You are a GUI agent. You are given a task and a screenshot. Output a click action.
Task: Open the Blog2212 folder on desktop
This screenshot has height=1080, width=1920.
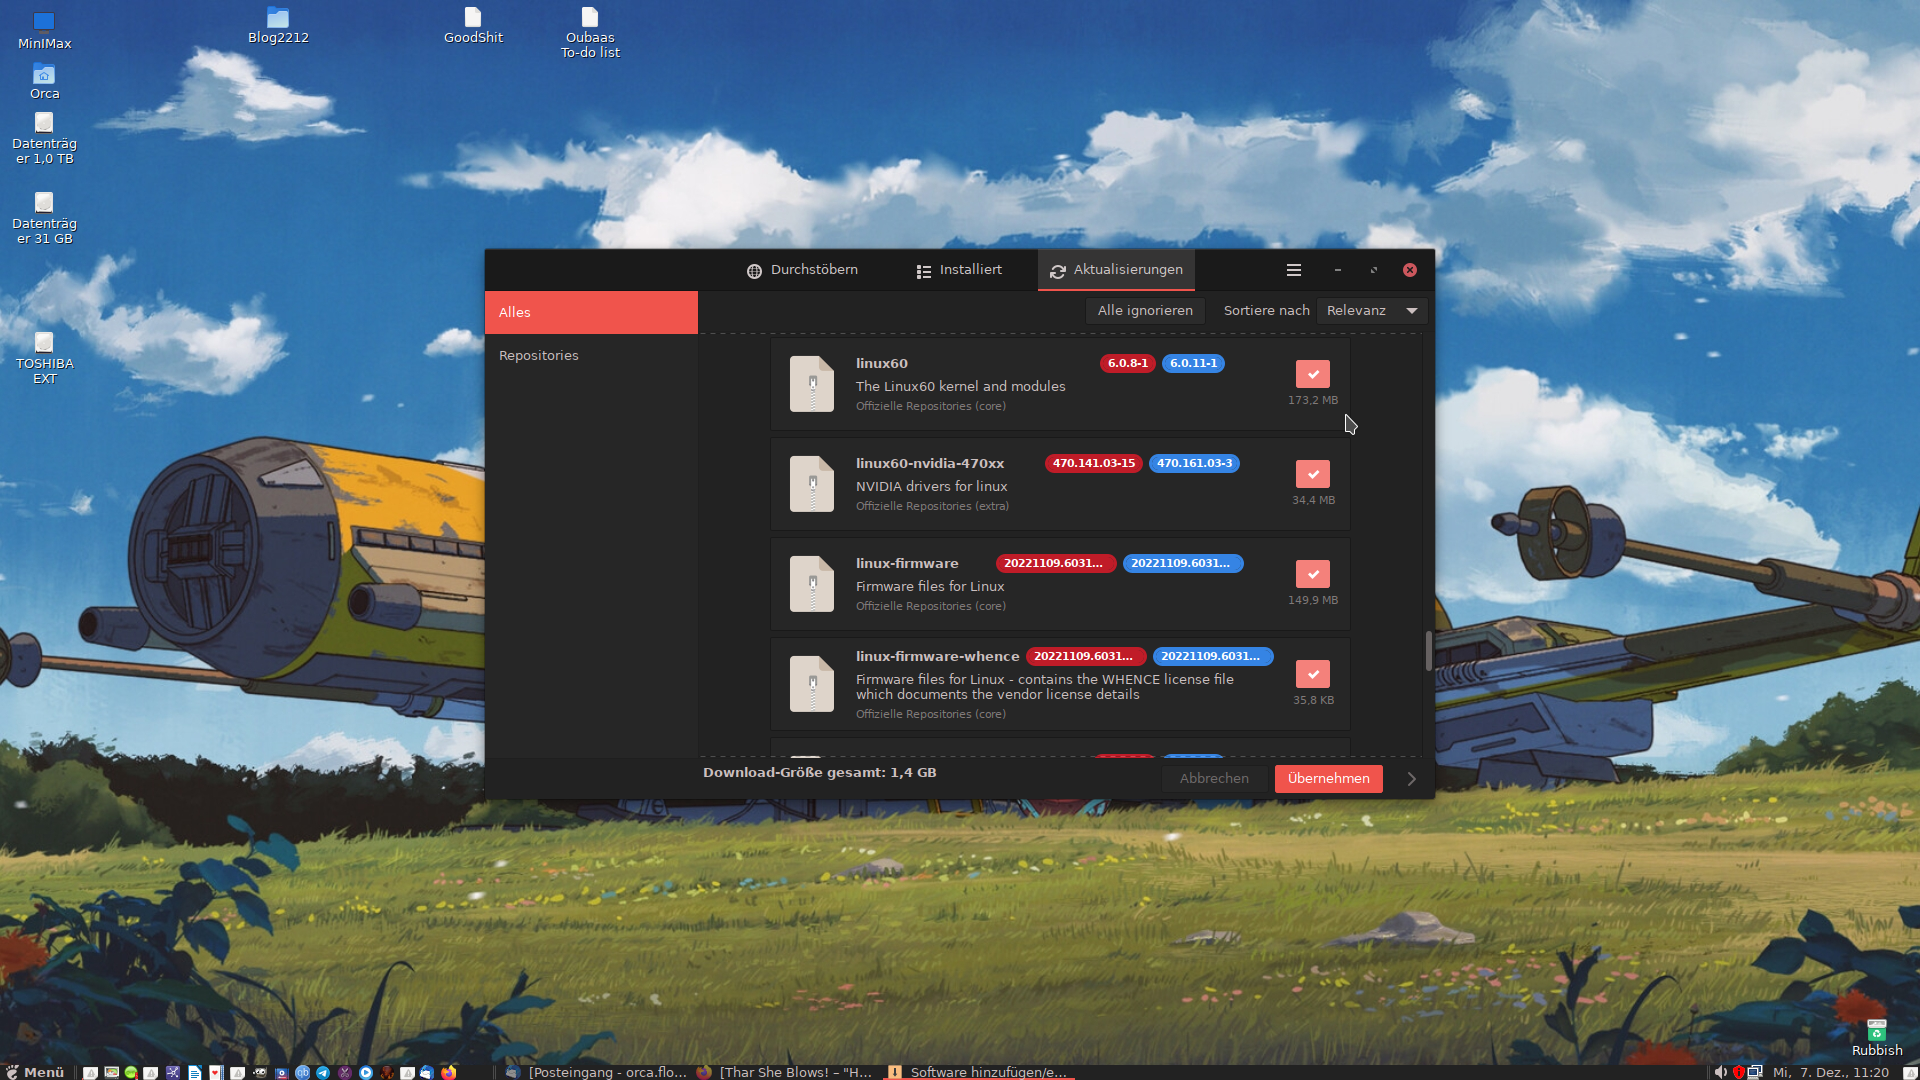[x=278, y=26]
